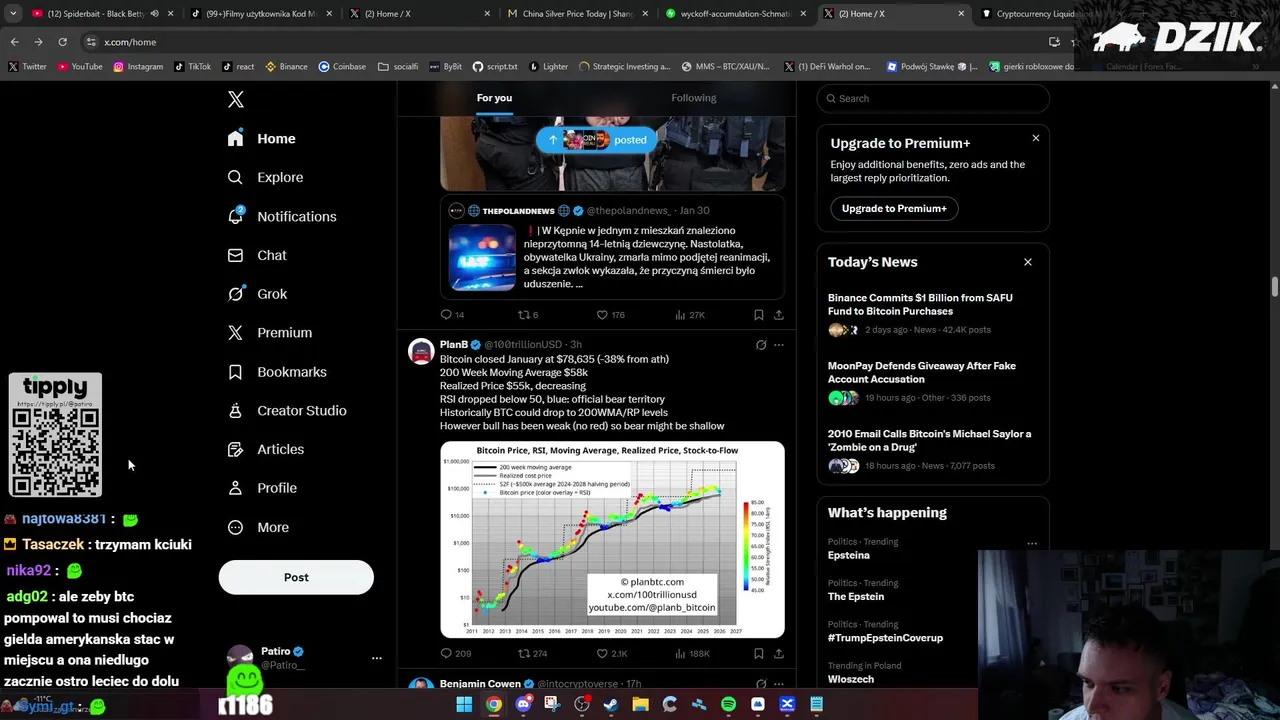
Task: Dismiss the Upgrade to Premium+ card
Action: pos(1036,138)
